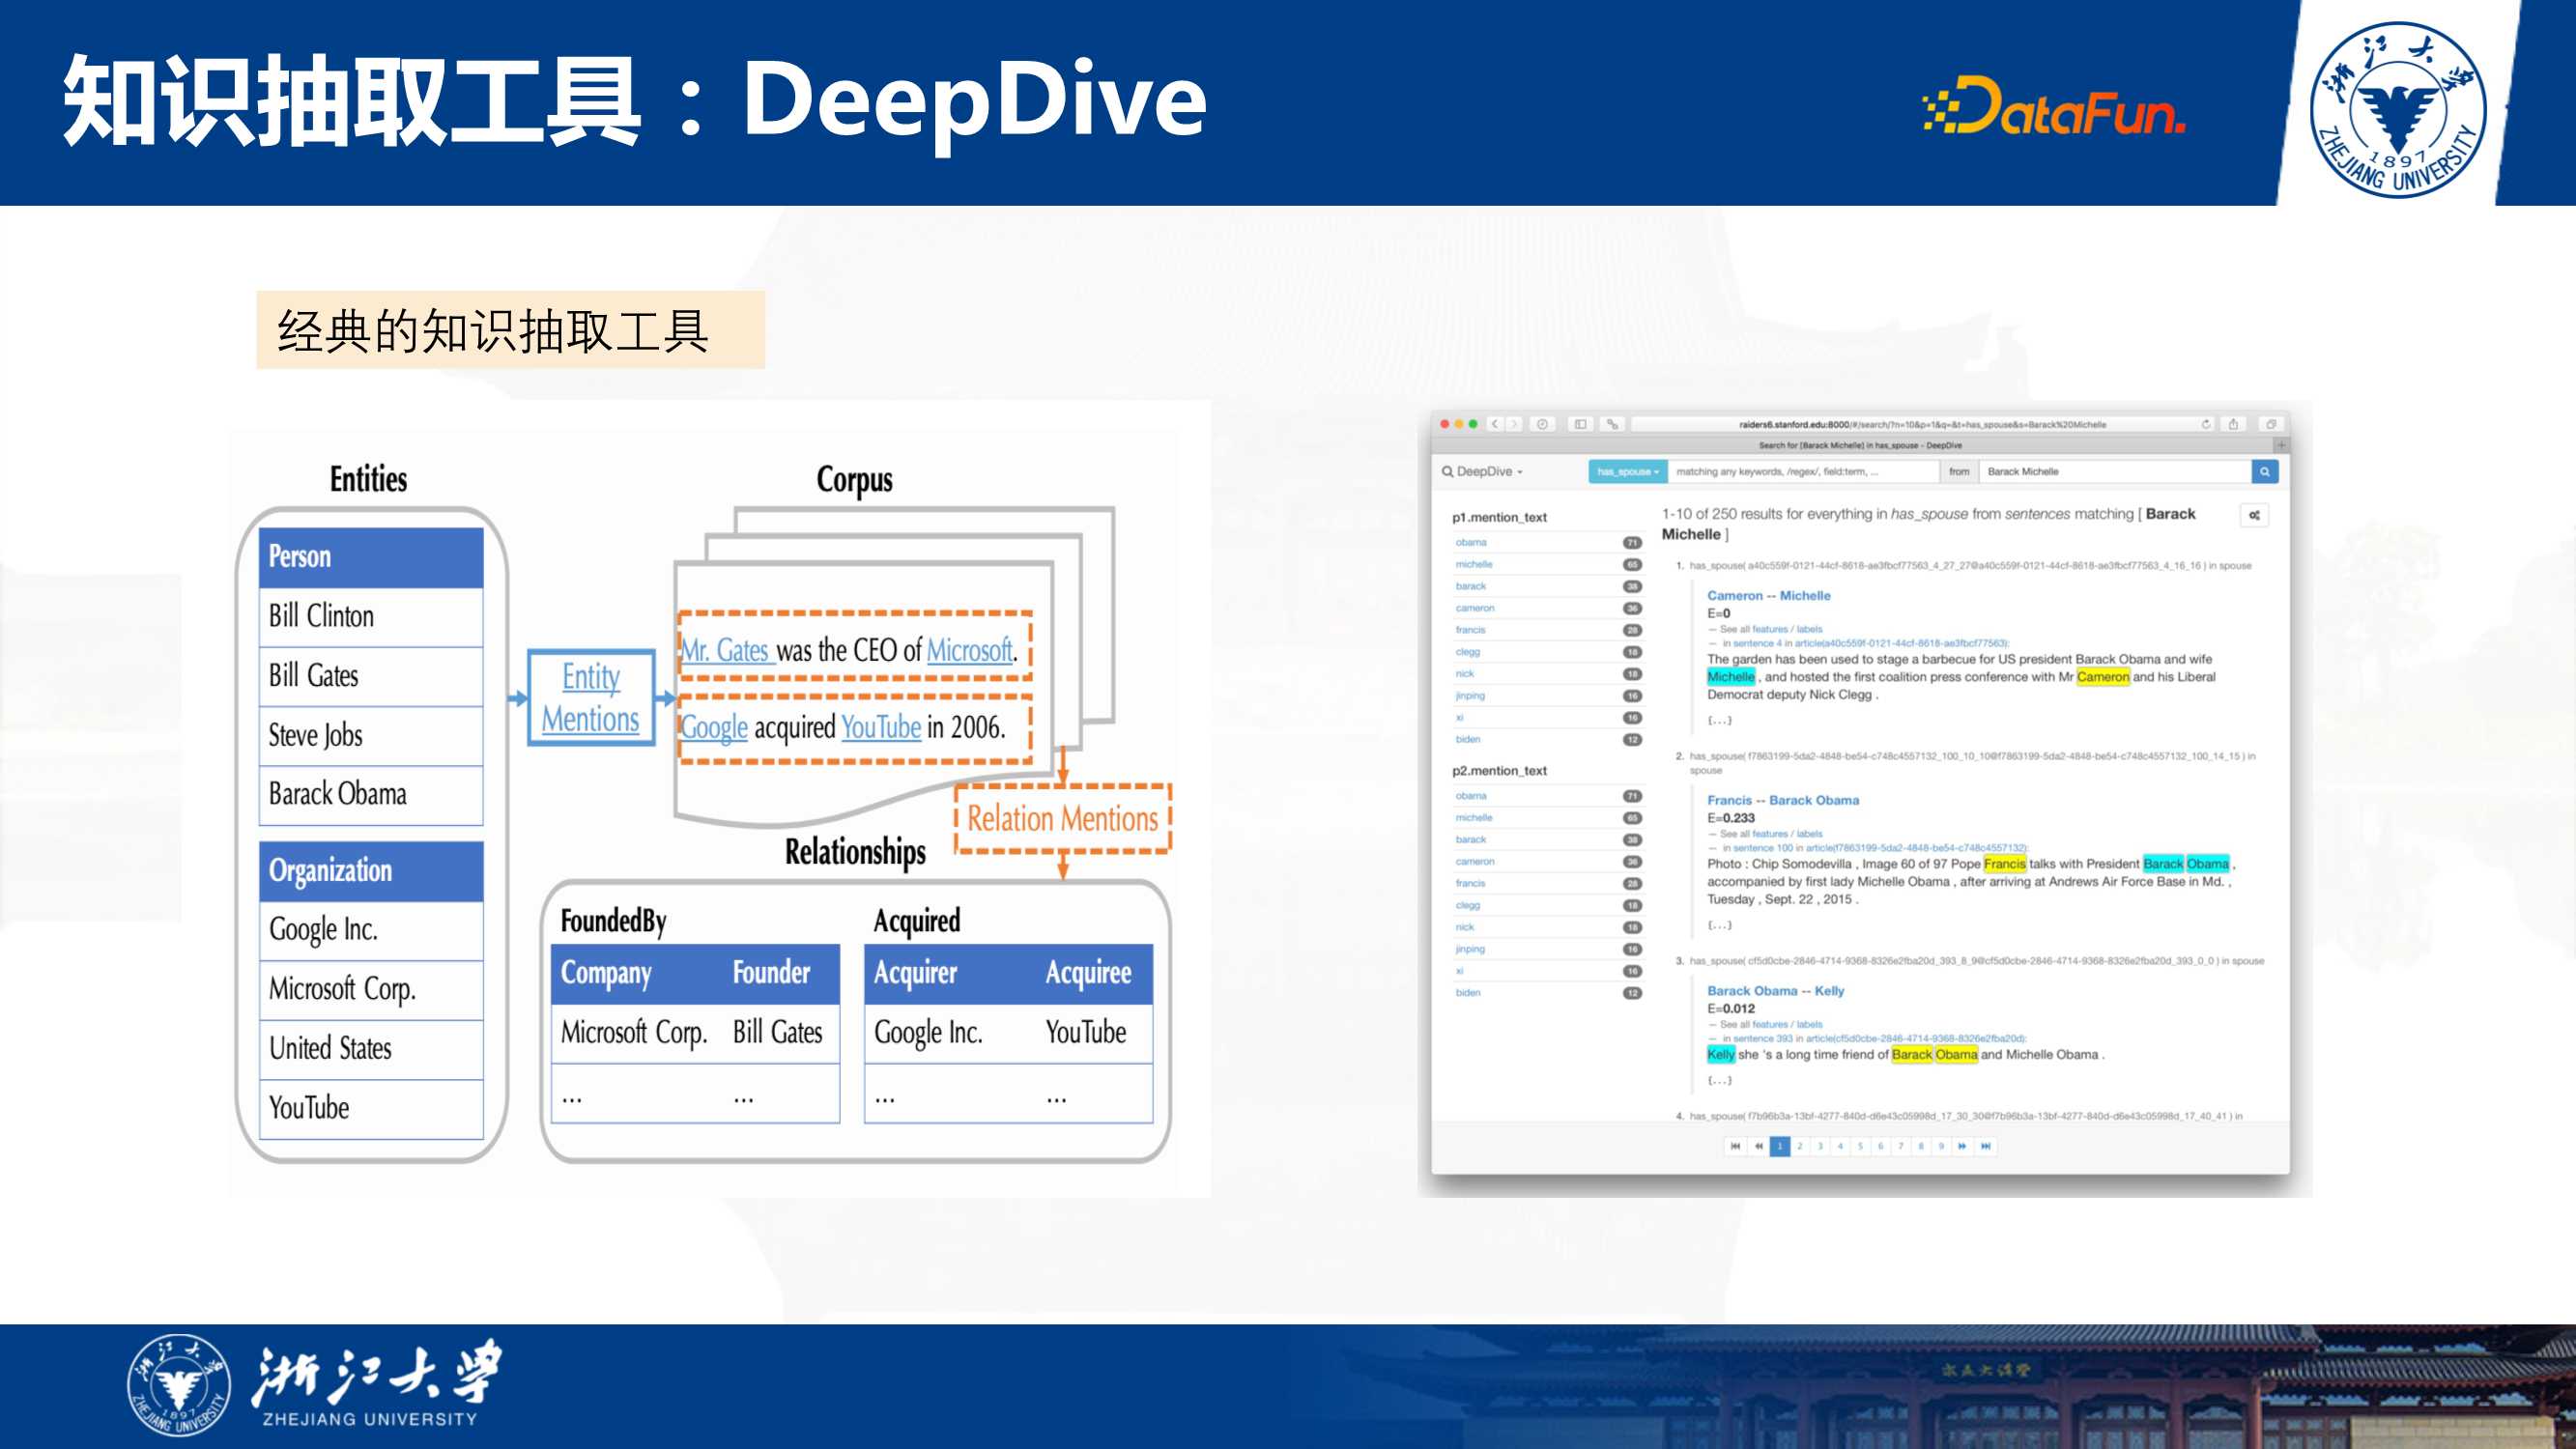Click the browser share icon
The width and height of the screenshot is (2576, 1449).
(2233, 424)
